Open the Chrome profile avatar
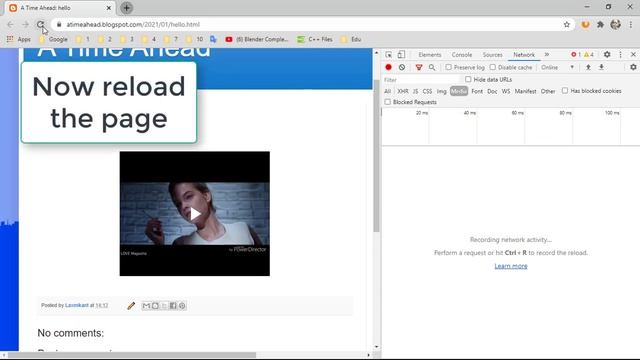The image size is (640, 360). [616, 24]
